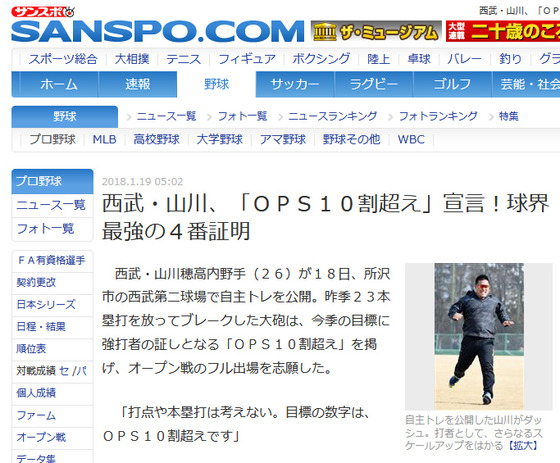Viewport: 560px width, 463px height.
Task: Click the article headline 西武・山川 OPS10割超え
Action: click(x=325, y=217)
